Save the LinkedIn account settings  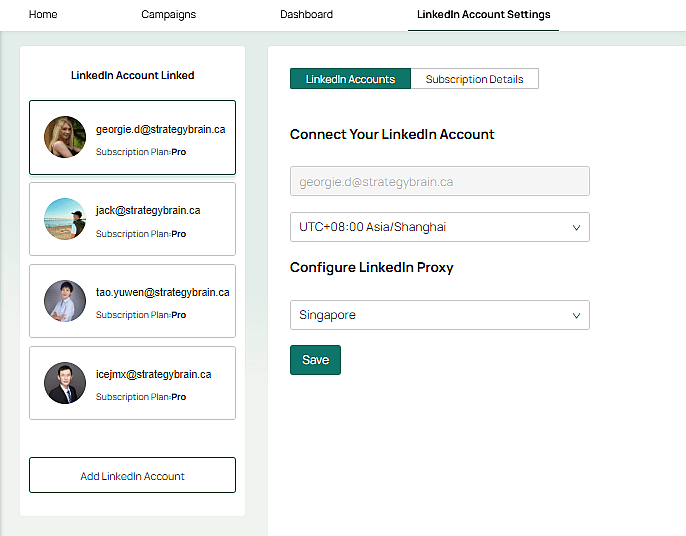315,360
